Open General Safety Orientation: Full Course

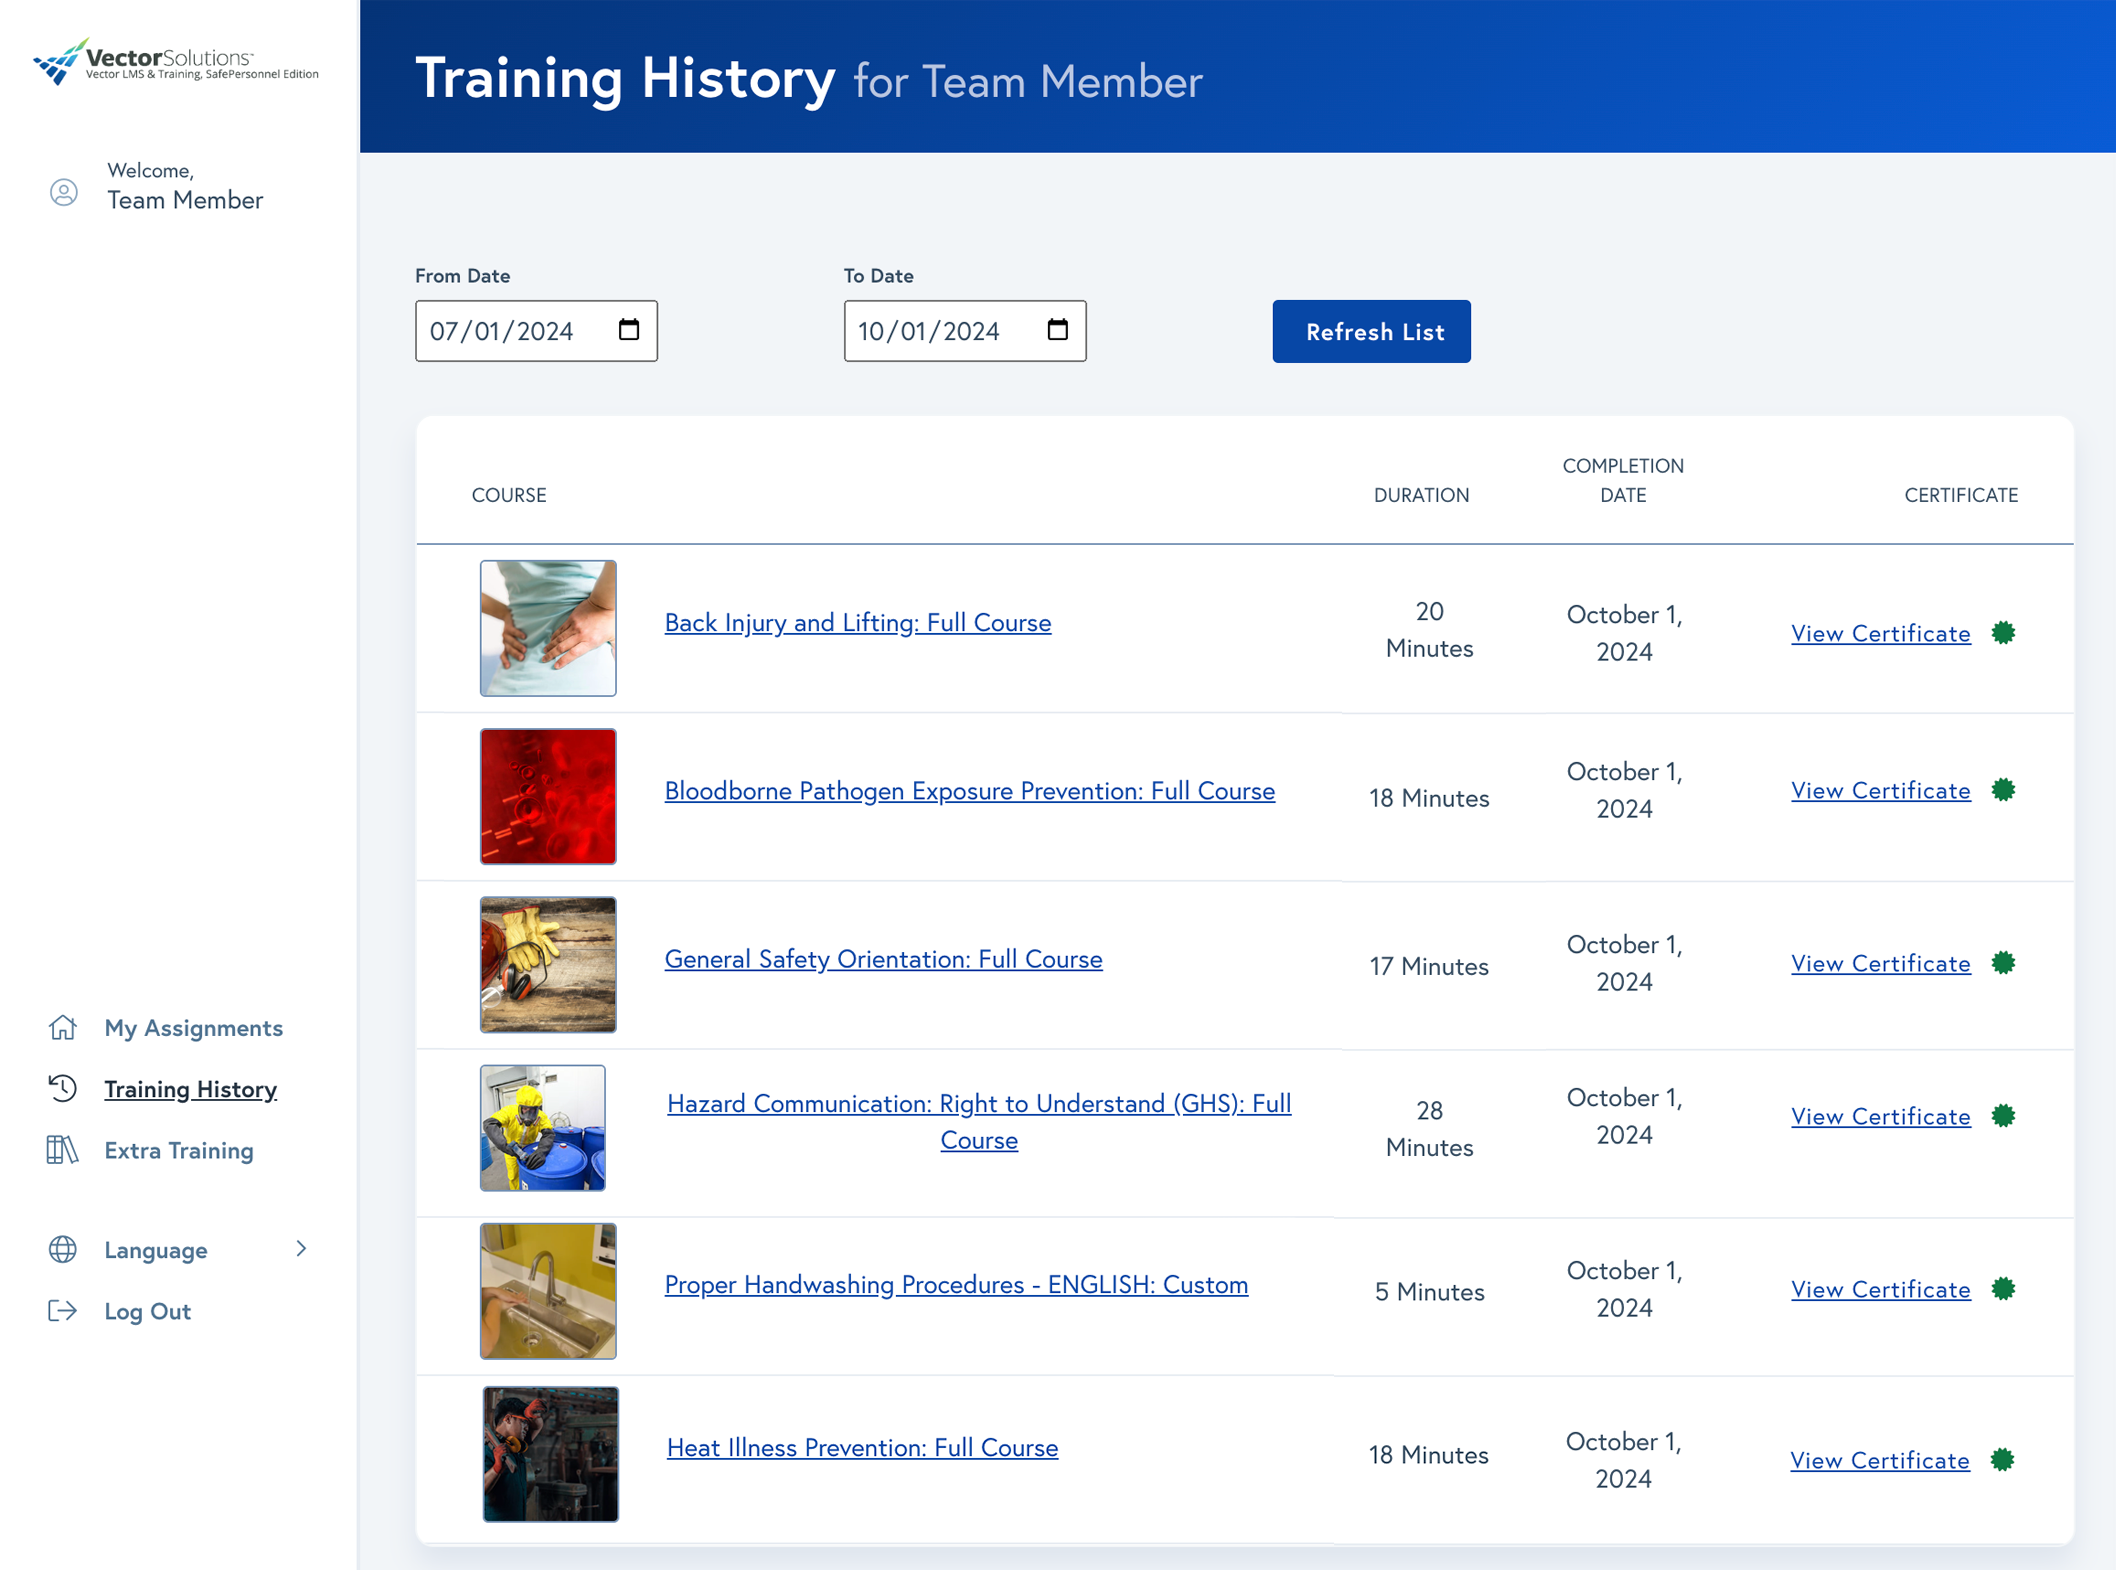(x=883, y=959)
